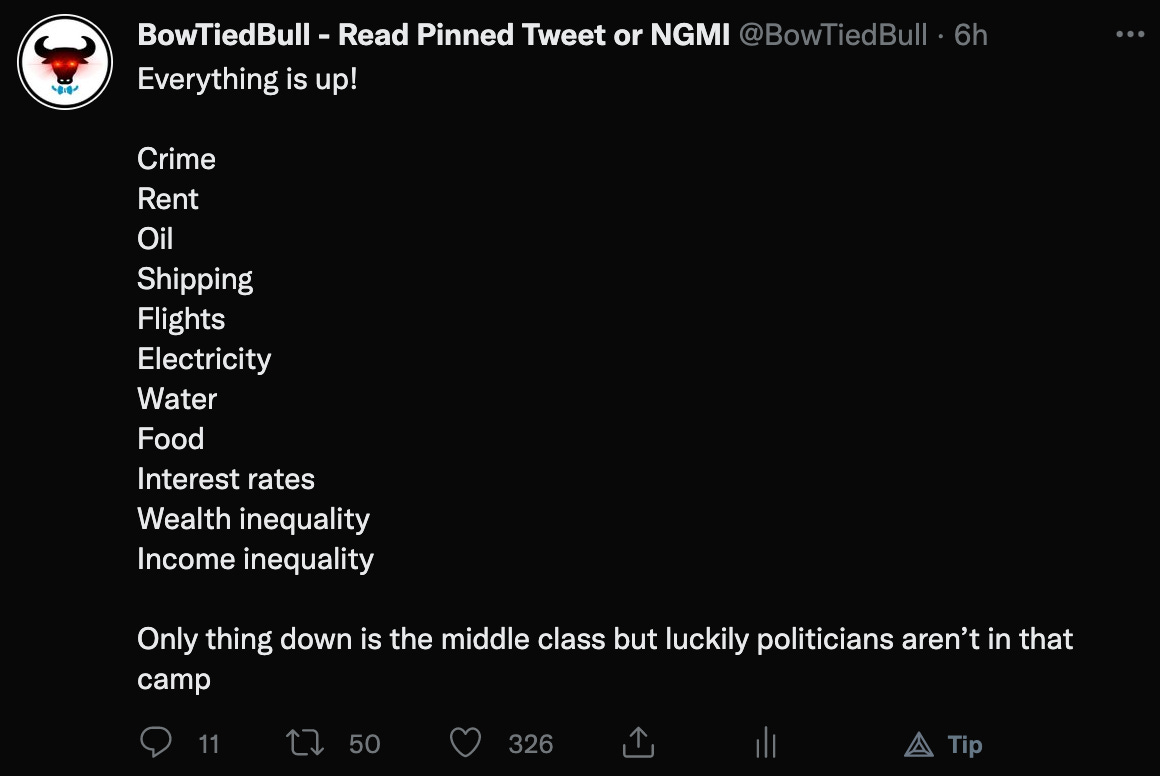Image resolution: width=1160 pixels, height=776 pixels.
Task: Open the 6h timestamp permalink
Action: (971, 35)
